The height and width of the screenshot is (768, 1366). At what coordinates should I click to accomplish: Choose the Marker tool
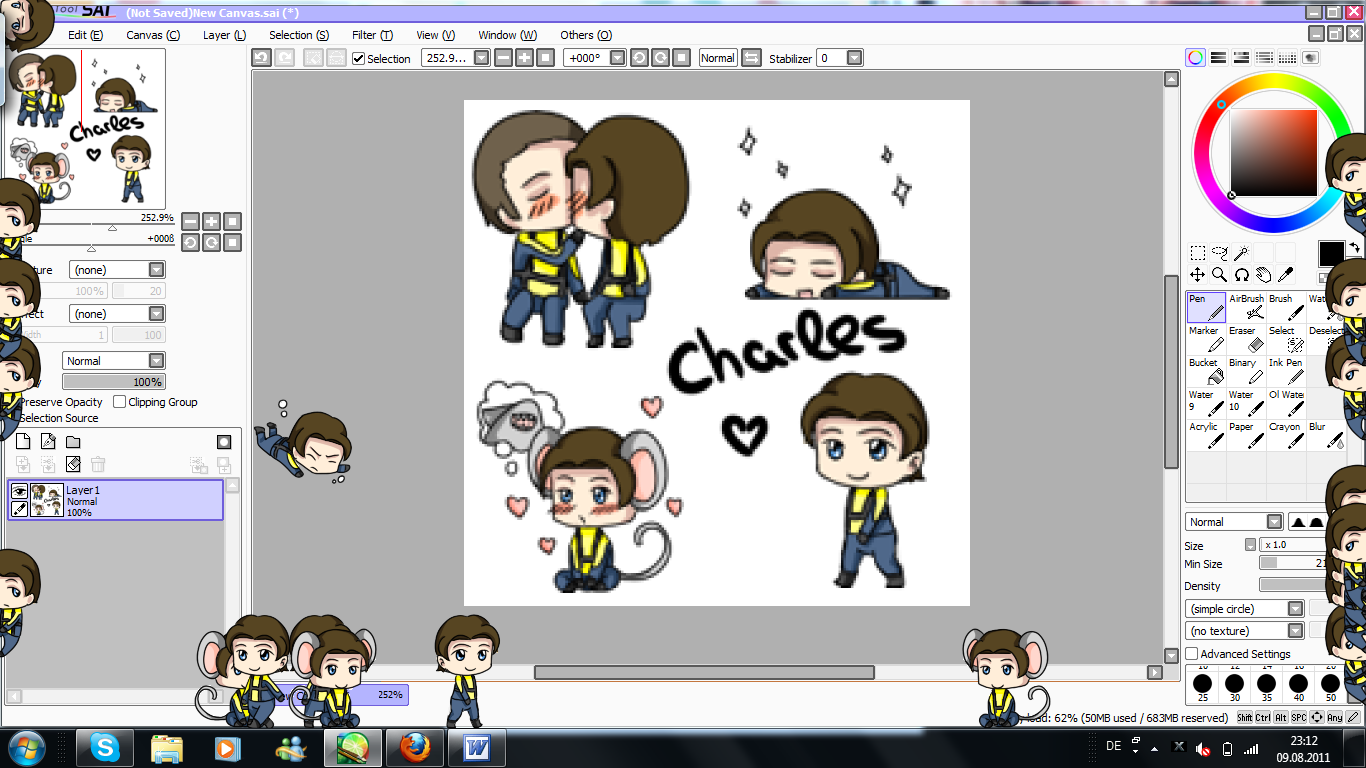pos(1206,339)
